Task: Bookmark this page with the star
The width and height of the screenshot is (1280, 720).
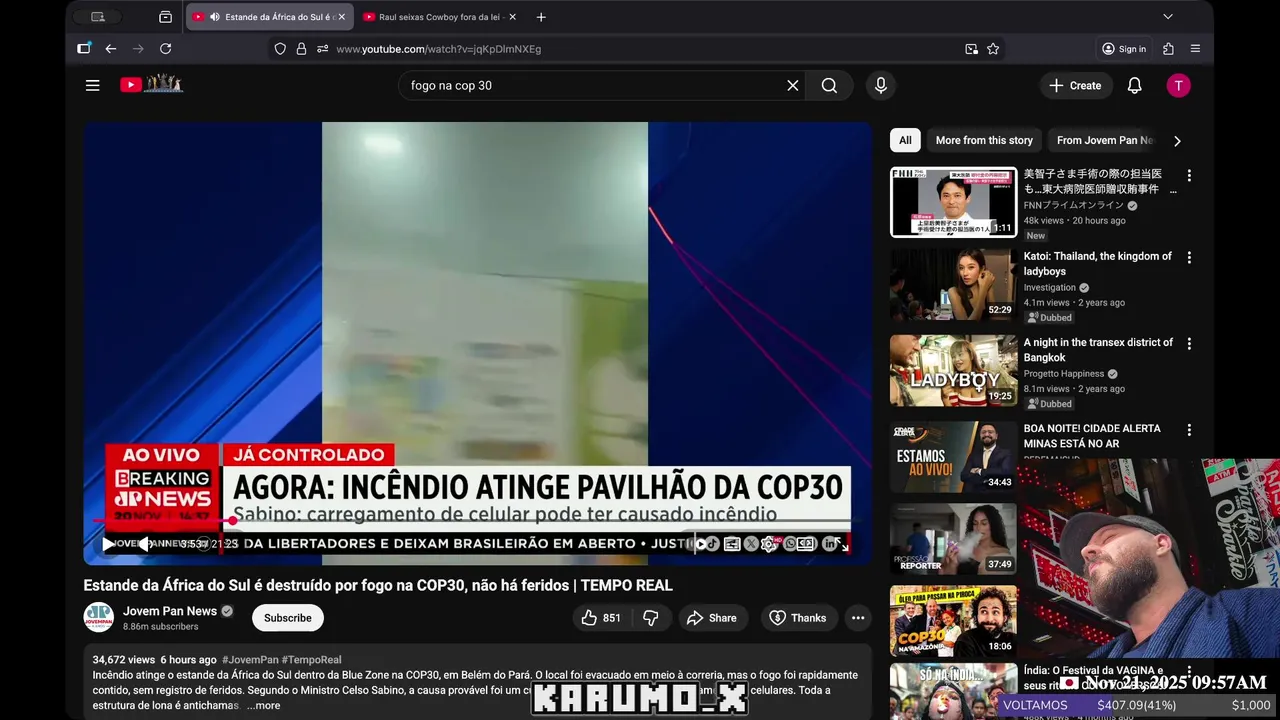Action: pos(993,48)
